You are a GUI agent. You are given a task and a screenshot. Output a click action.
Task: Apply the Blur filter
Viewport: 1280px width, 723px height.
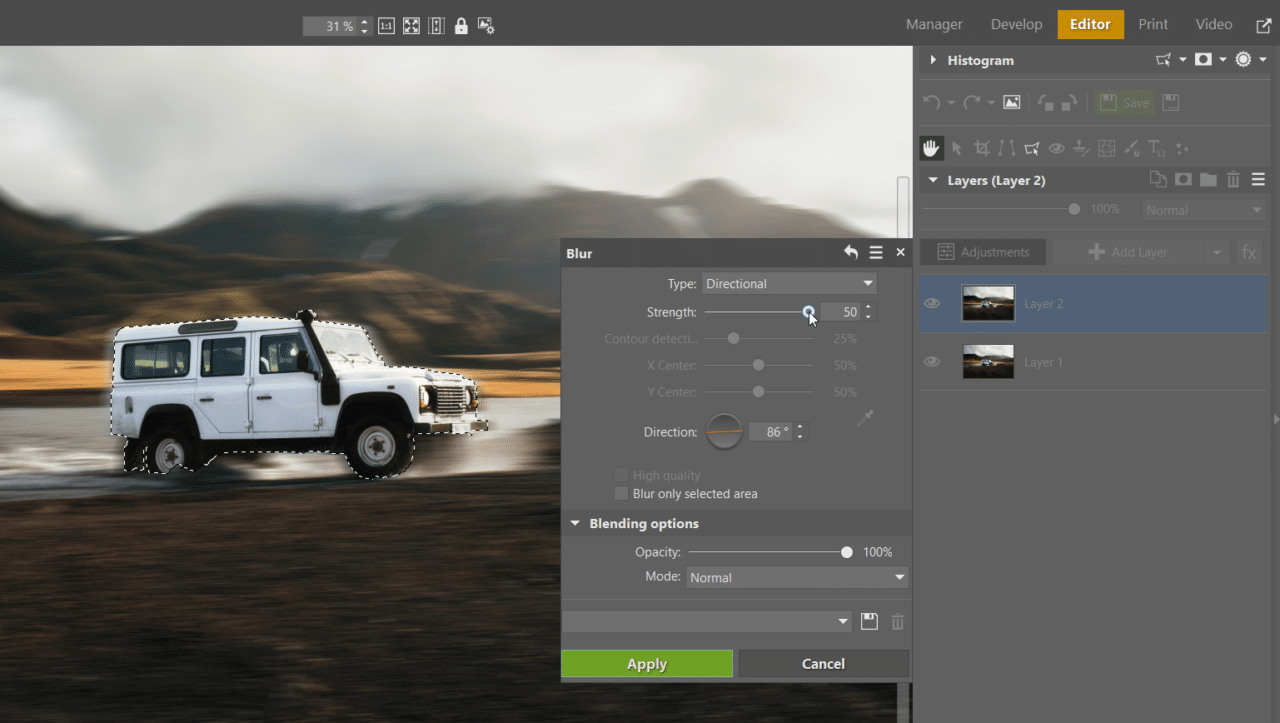click(x=646, y=663)
